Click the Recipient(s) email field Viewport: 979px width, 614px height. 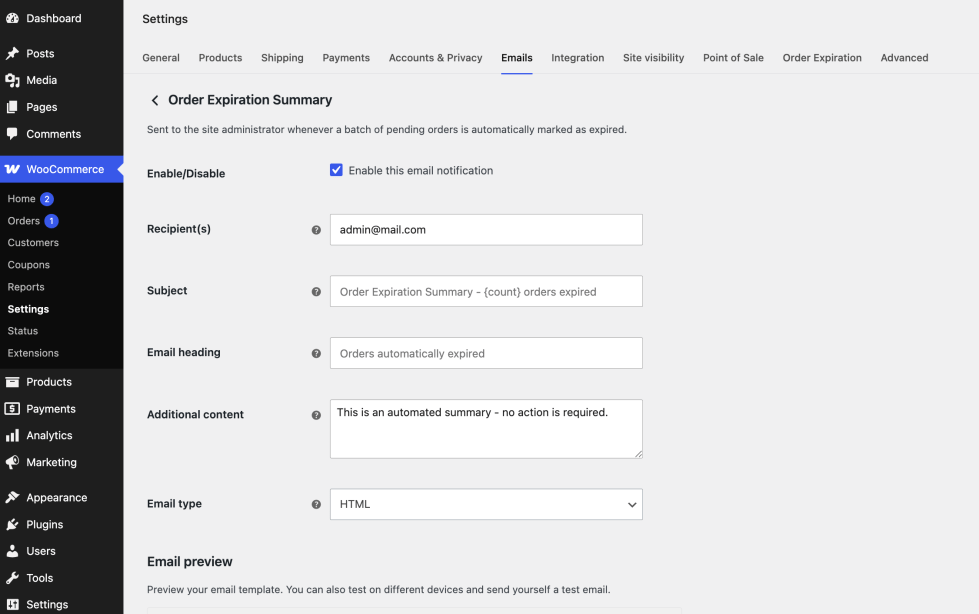point(486,230)
